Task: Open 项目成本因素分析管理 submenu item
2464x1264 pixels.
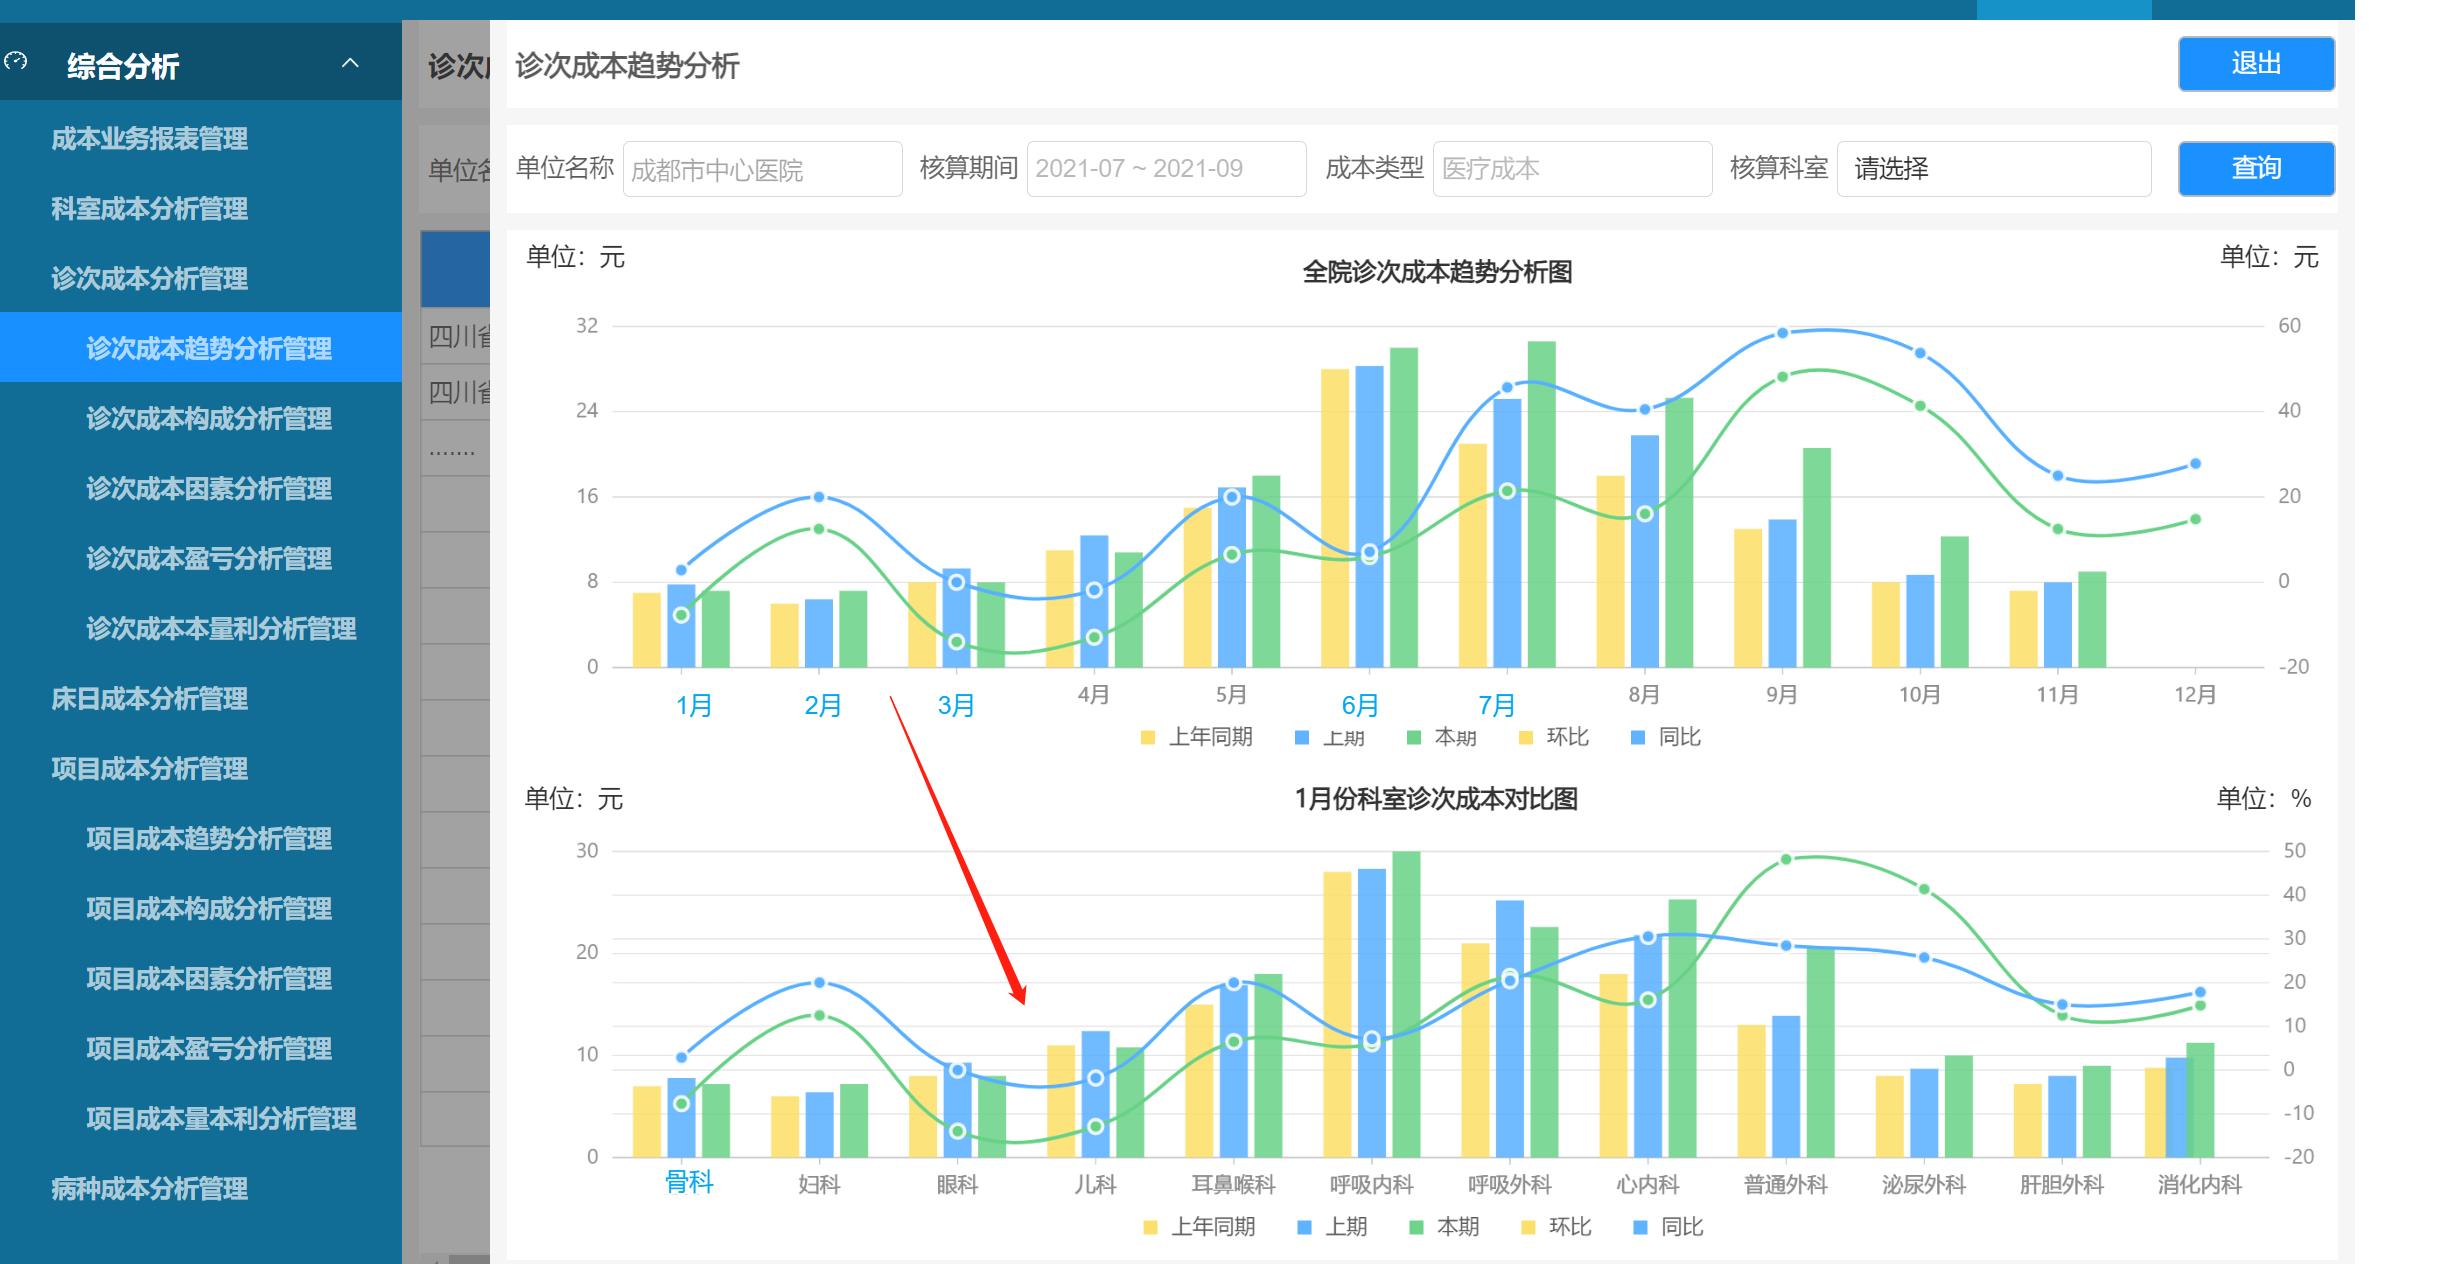Action: [209, 978]
